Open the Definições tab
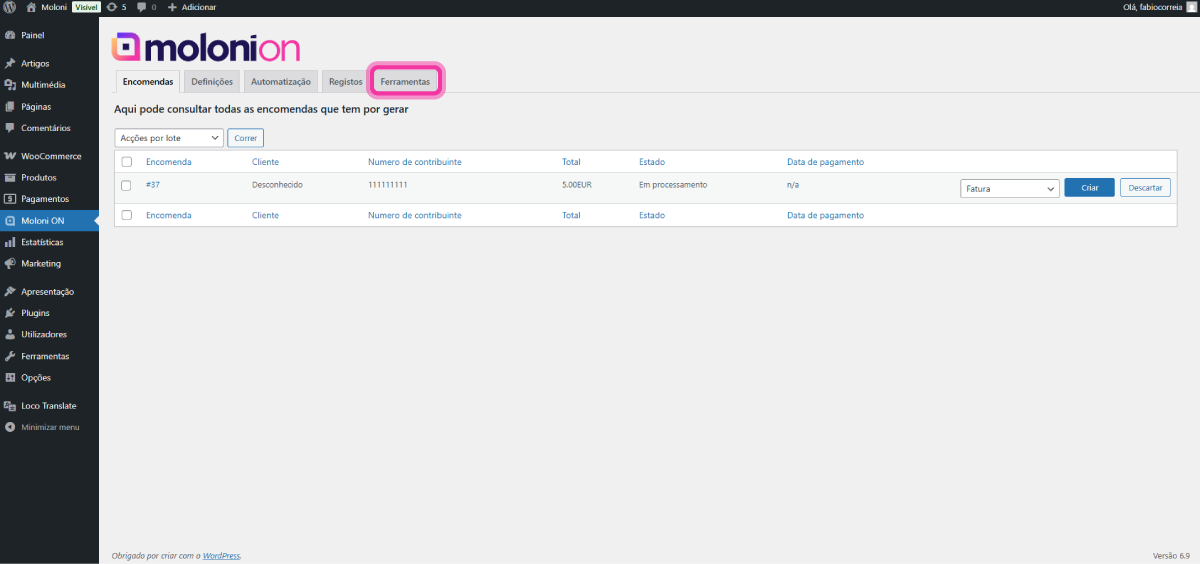This screenshot has height=564, width=1200. [212, 81]
